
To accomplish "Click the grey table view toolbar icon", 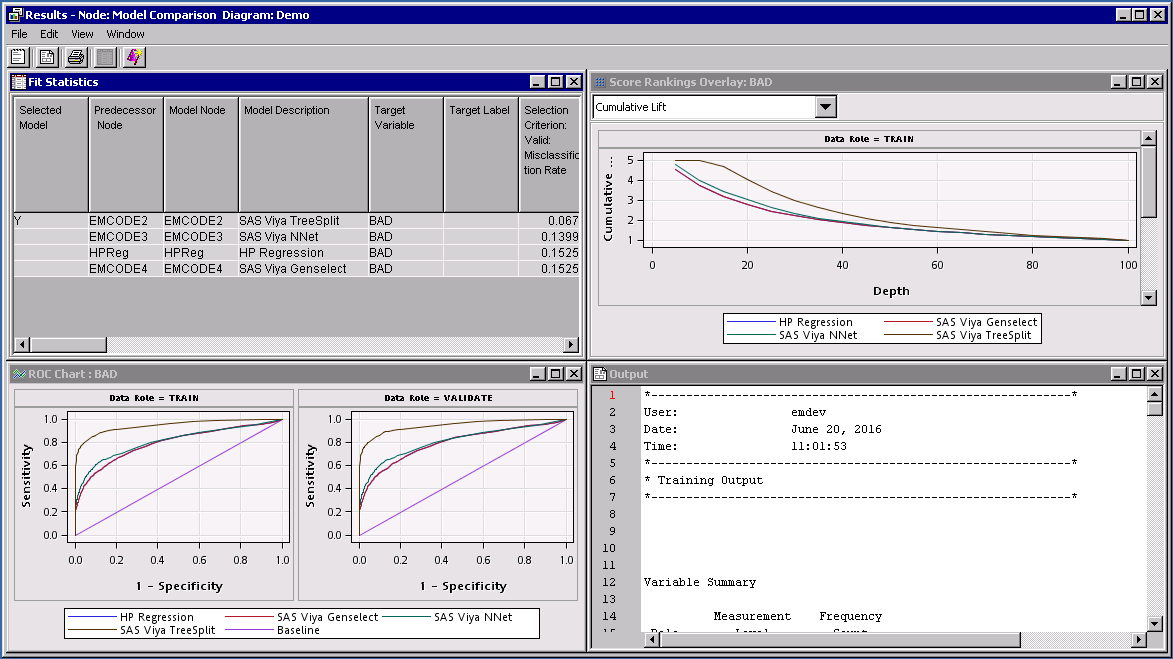I will pyautogui.click(x=105, y=57).
